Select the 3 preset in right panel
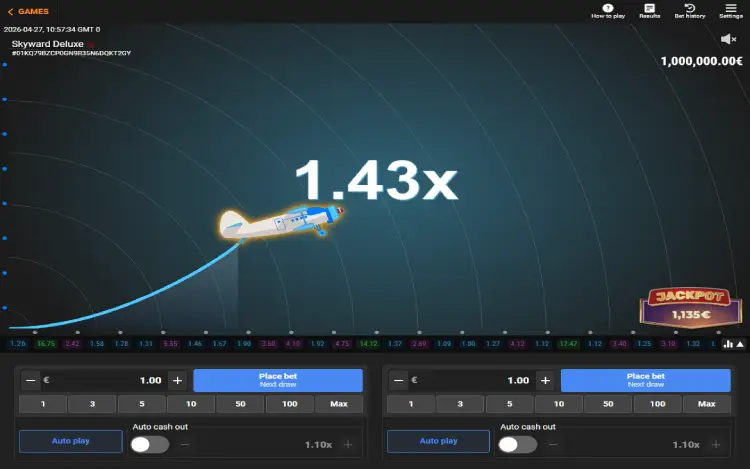The height and width of the screenshot is (469, 750). 460,404
